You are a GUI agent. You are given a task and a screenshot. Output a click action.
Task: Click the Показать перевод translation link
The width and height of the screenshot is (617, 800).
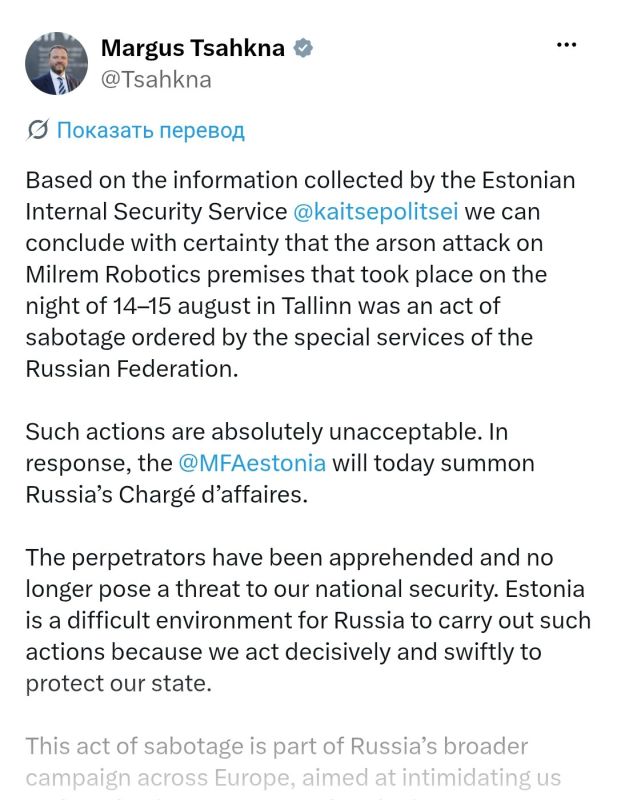coord(151,131)
